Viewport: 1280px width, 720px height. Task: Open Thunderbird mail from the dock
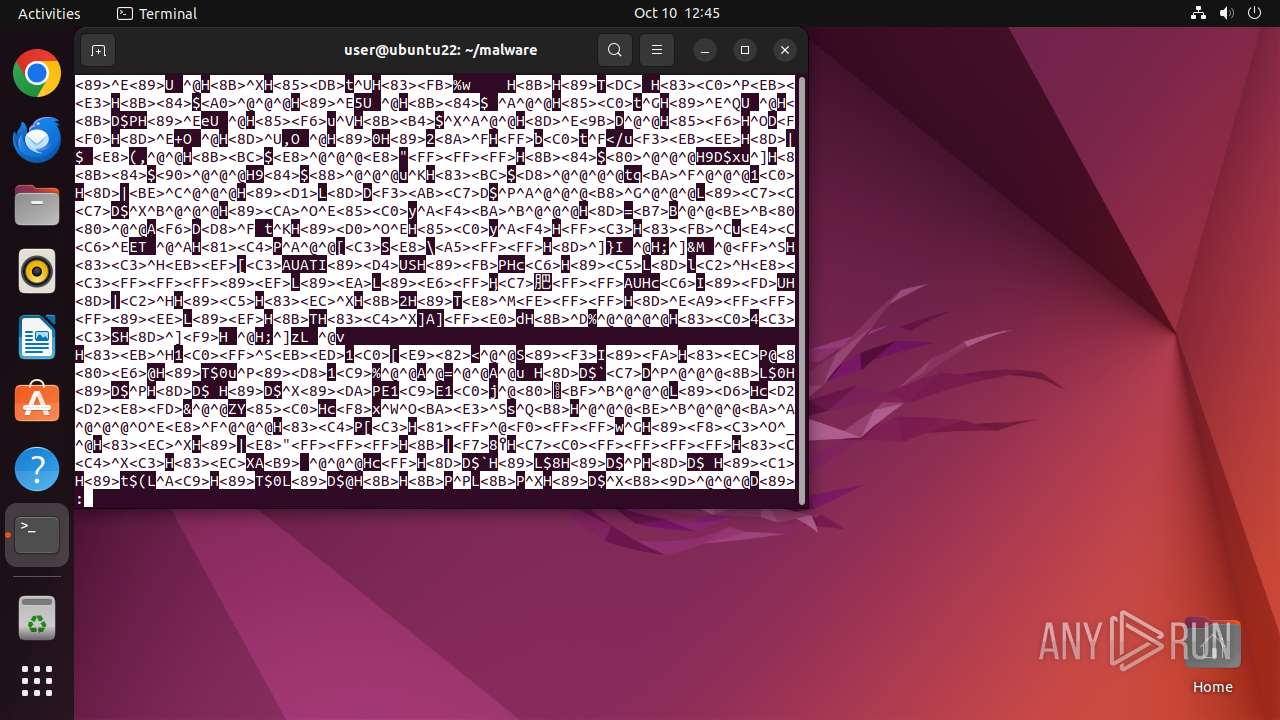point(37,139)
